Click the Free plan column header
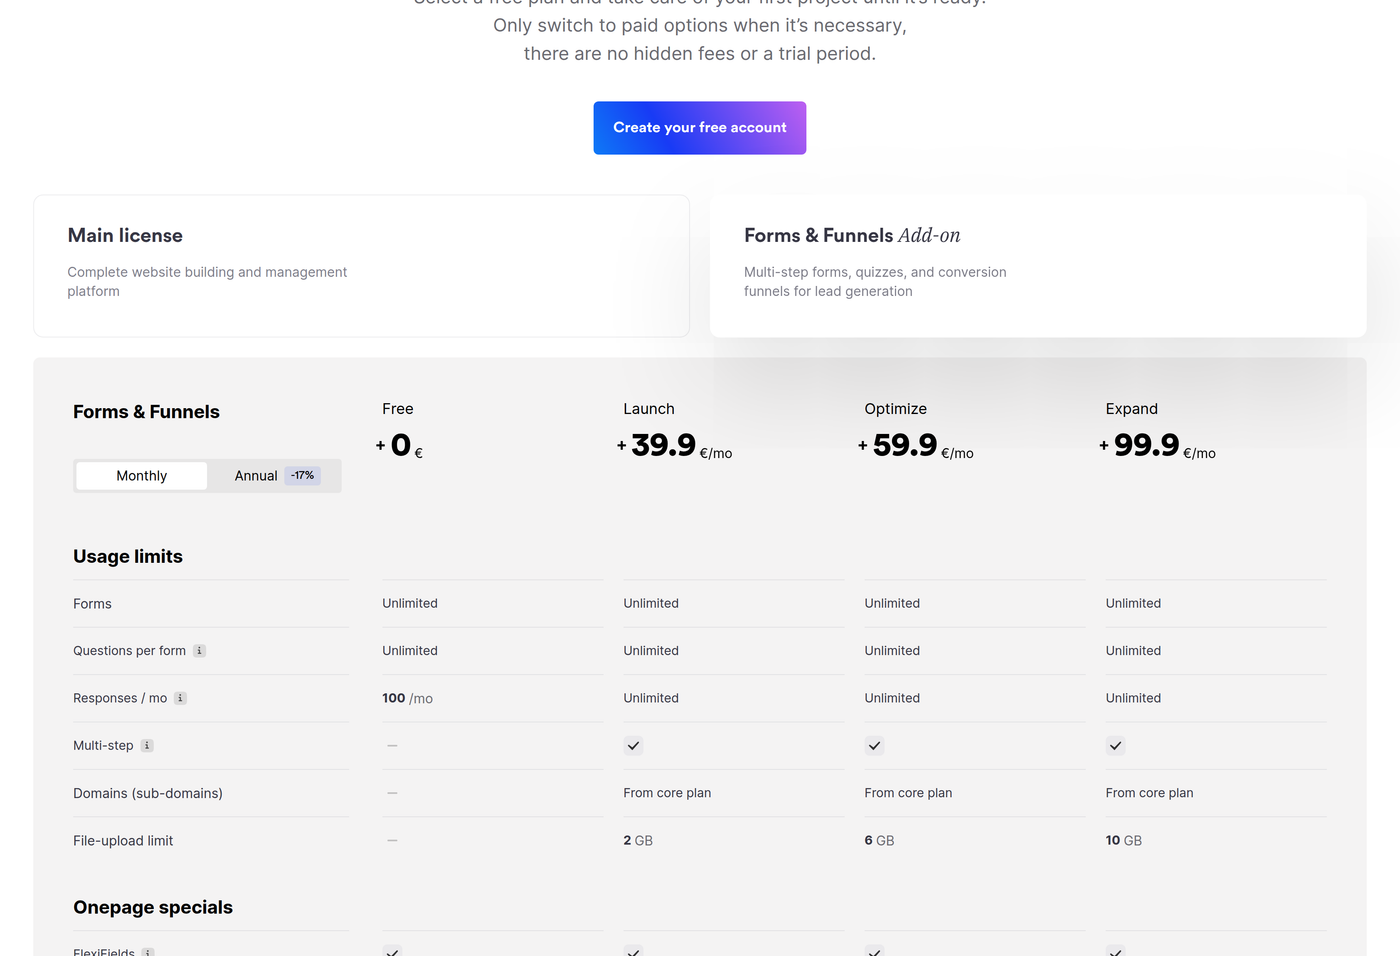The height and width of the screenshot is (956, 1400). [x=398, y=409]
